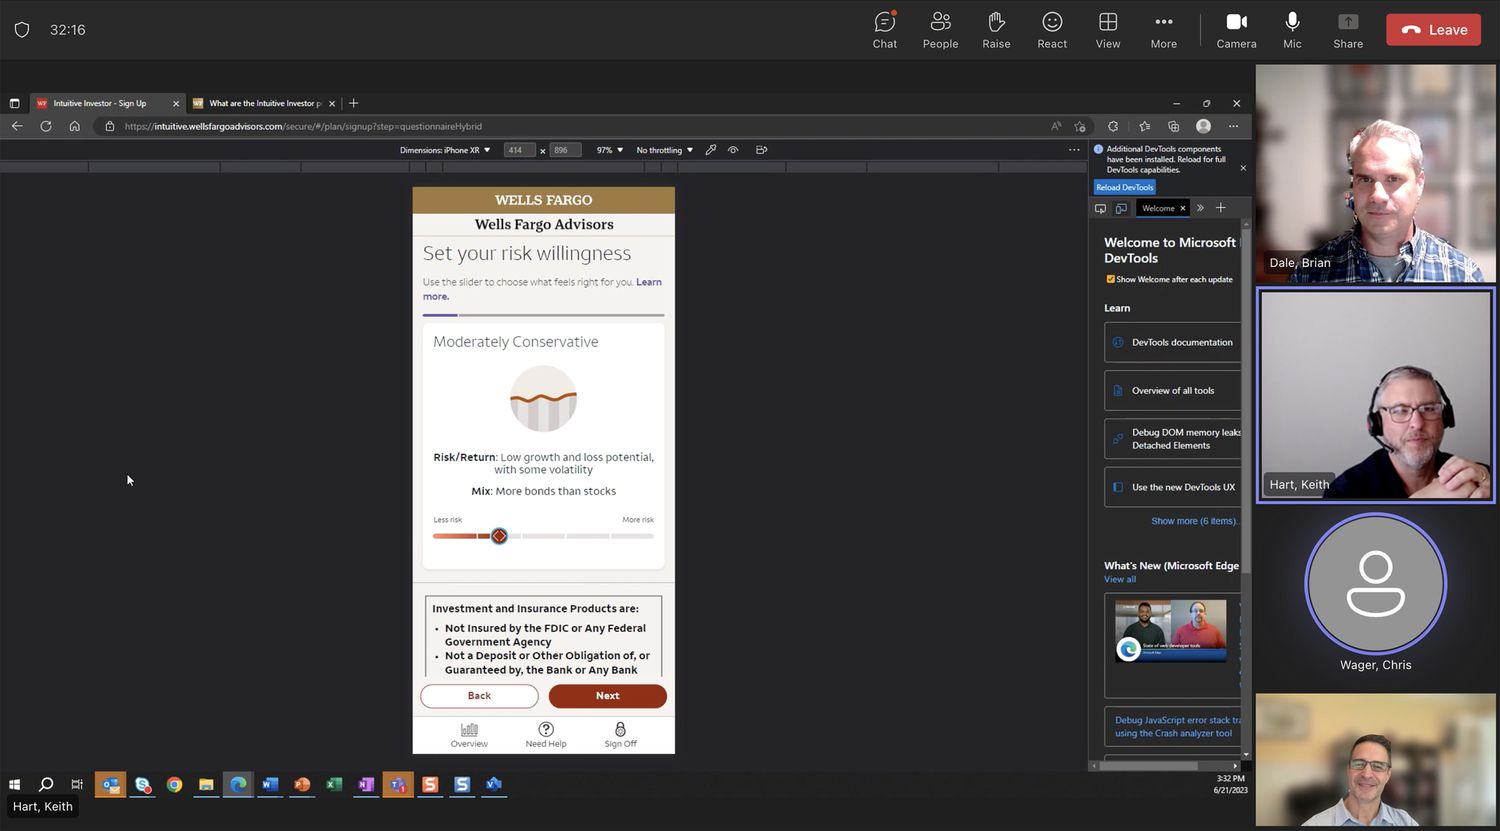Expand Show more (6 items)

[1194, 521]
